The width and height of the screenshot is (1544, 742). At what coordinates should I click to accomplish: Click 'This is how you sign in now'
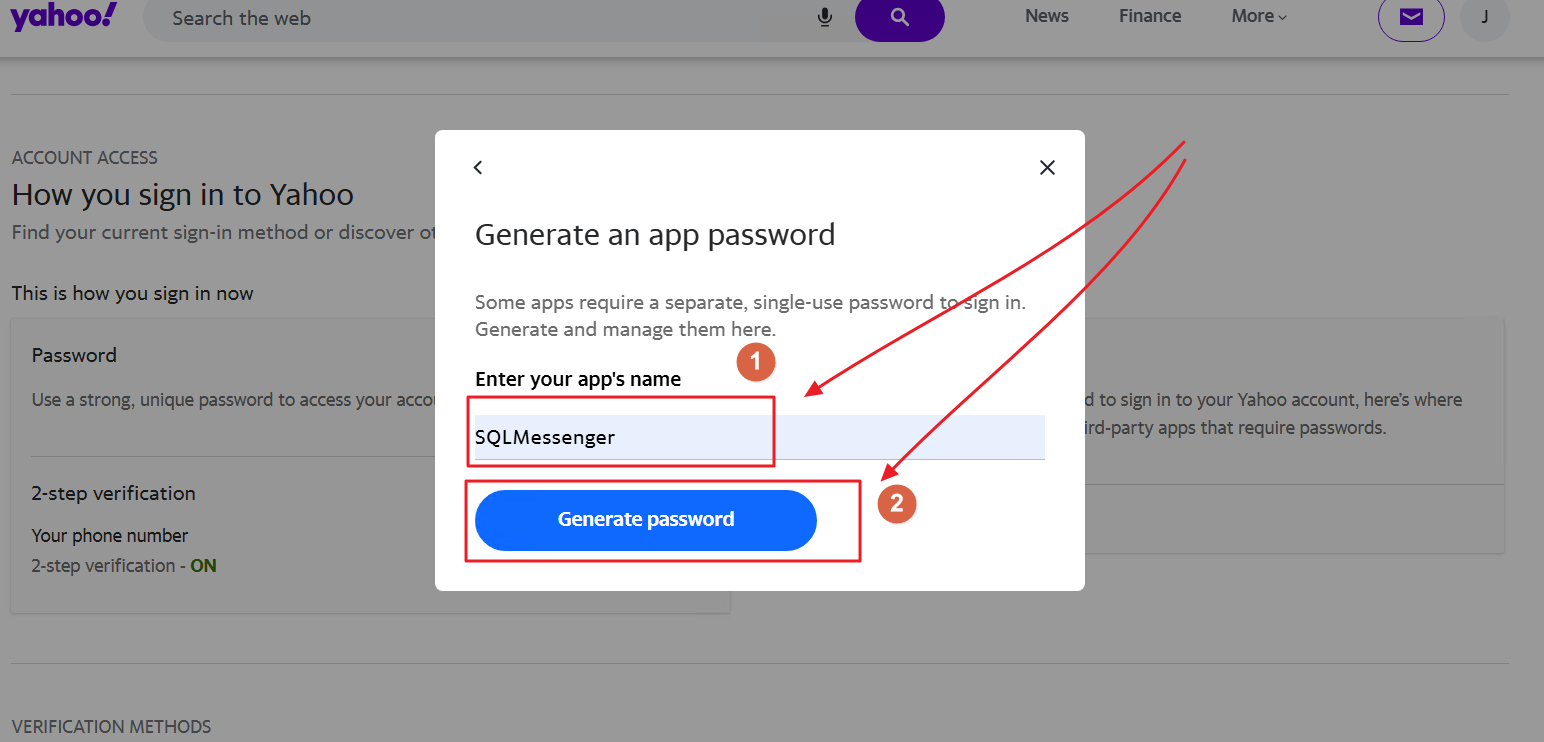click(x=133, y=294)
